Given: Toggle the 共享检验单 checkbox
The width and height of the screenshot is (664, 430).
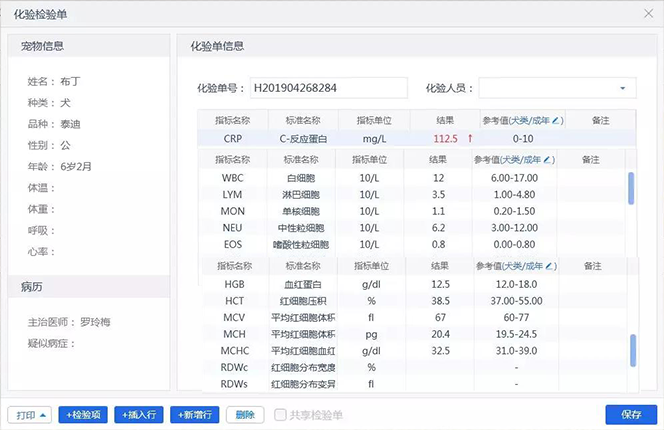Looking at the screenshot, I should (280, 415).
